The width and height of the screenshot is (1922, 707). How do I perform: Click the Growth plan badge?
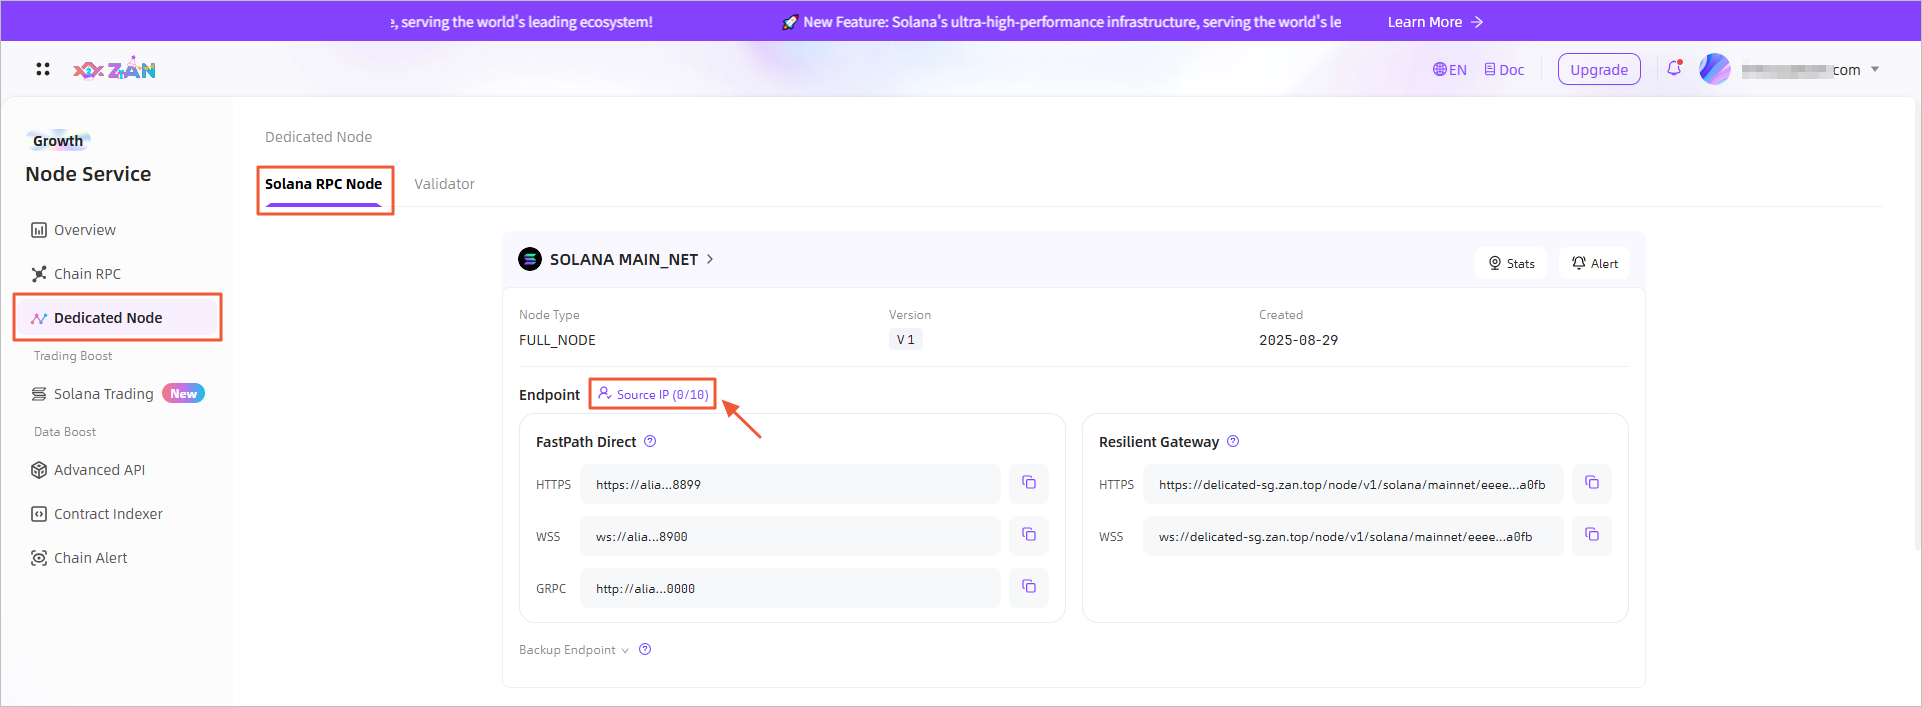click(58, 141)
